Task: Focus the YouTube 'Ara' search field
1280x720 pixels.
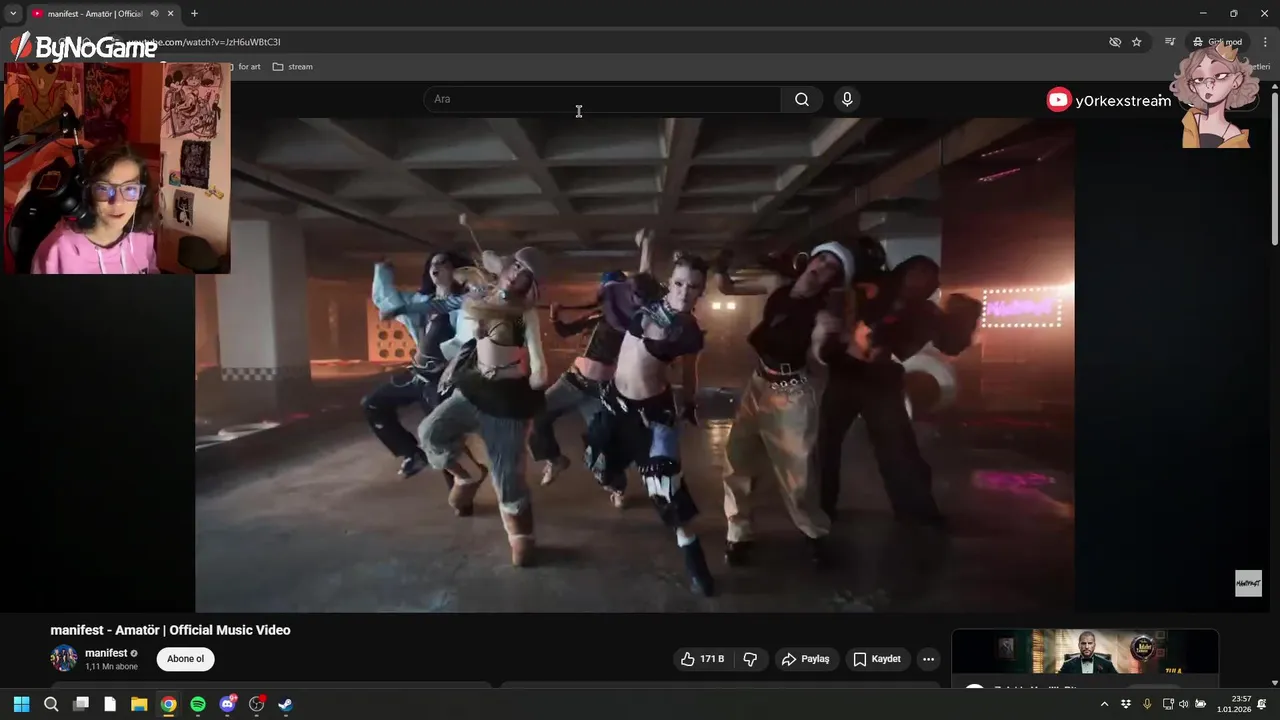Action: [602, 99]
